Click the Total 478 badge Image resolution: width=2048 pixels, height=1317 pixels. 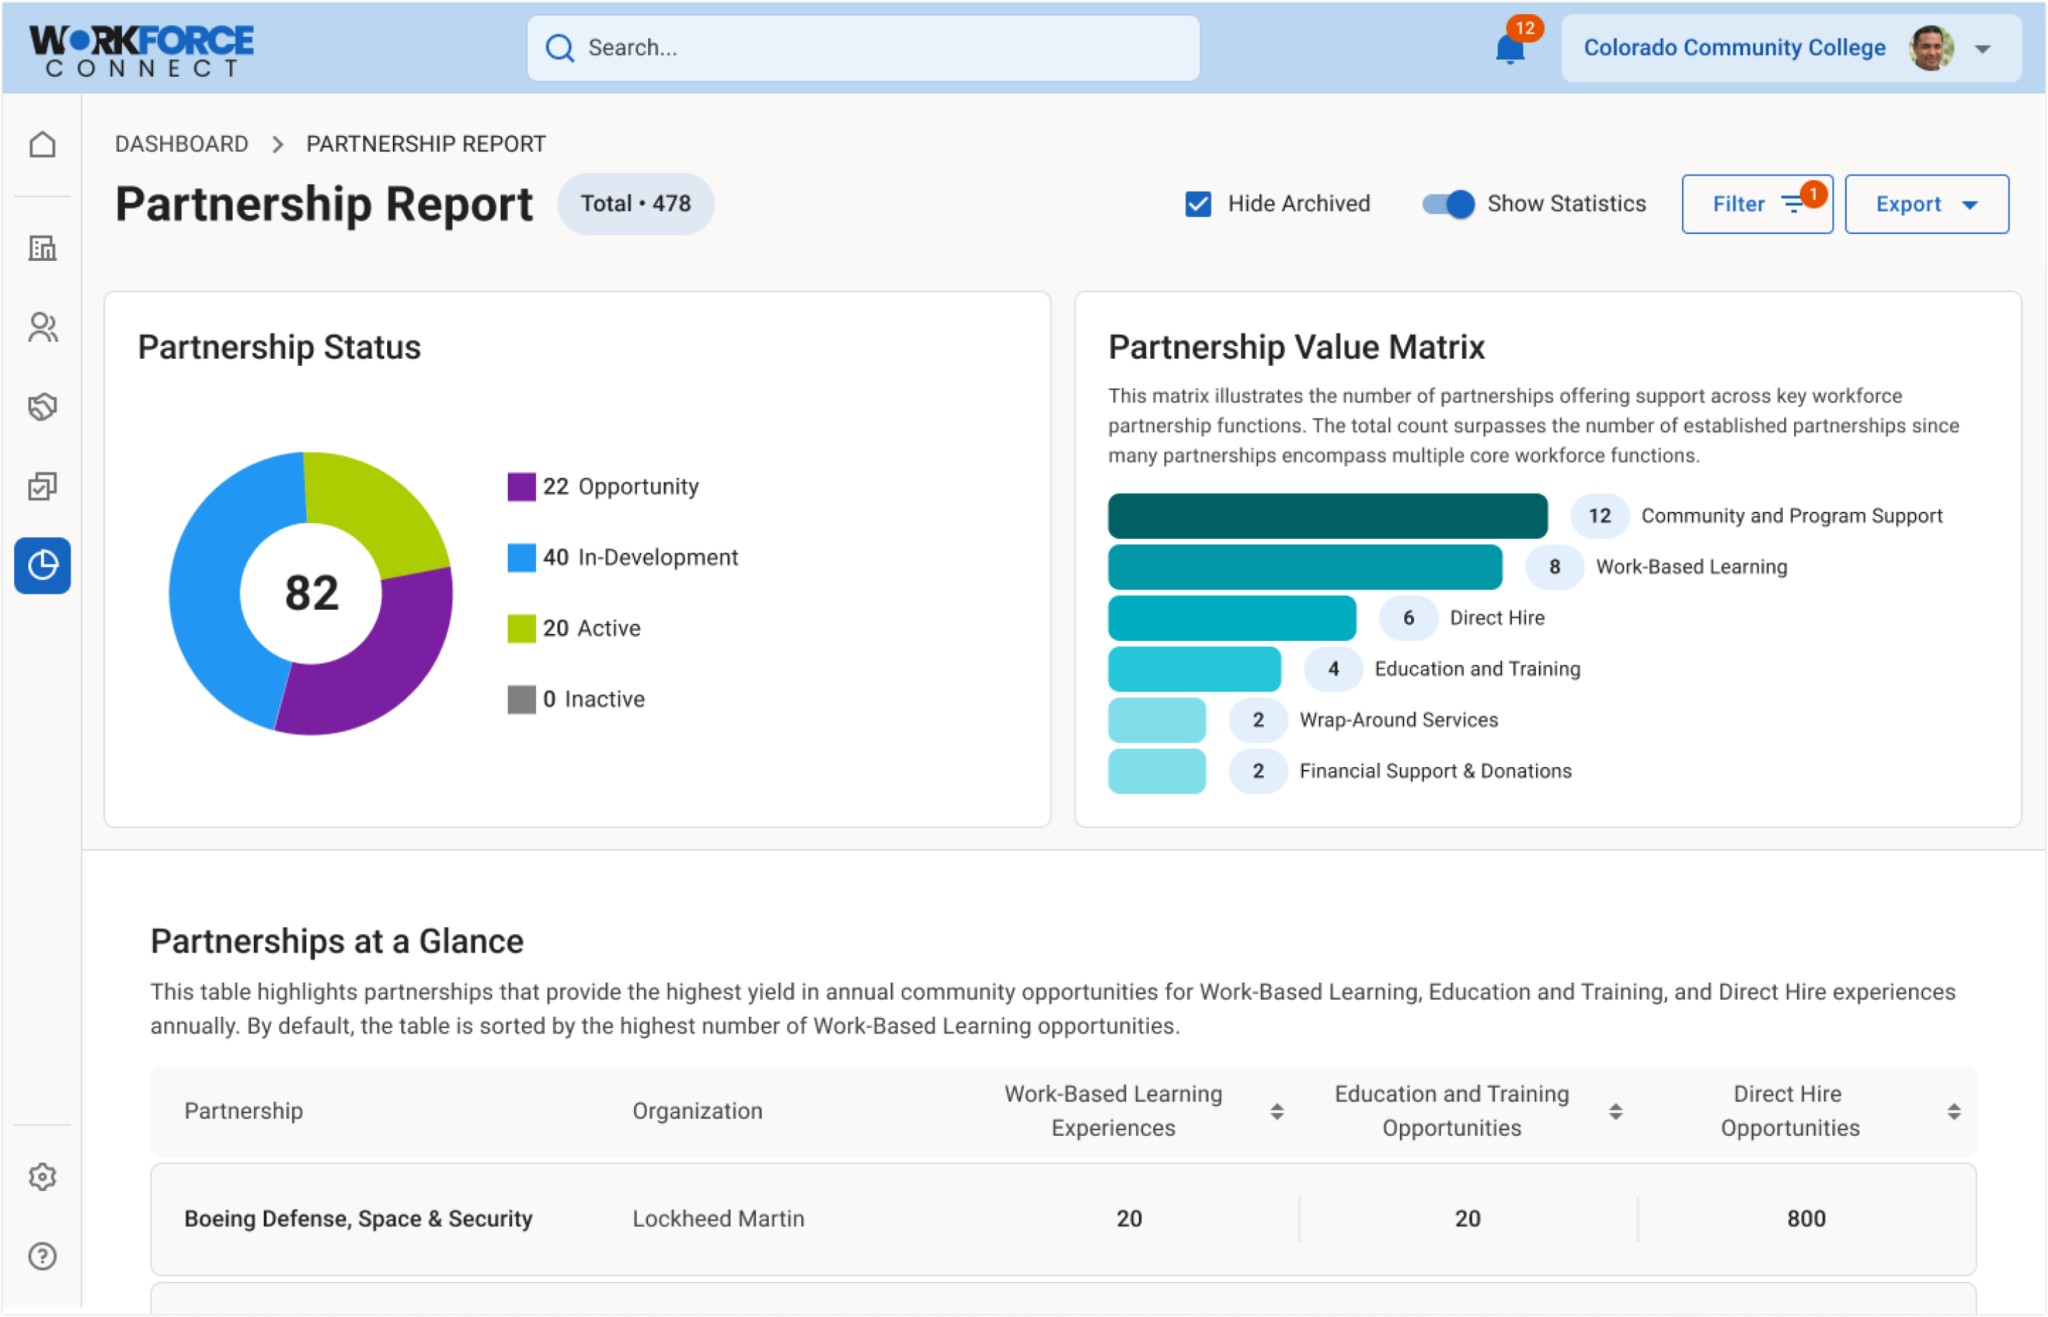pos(636,204)
